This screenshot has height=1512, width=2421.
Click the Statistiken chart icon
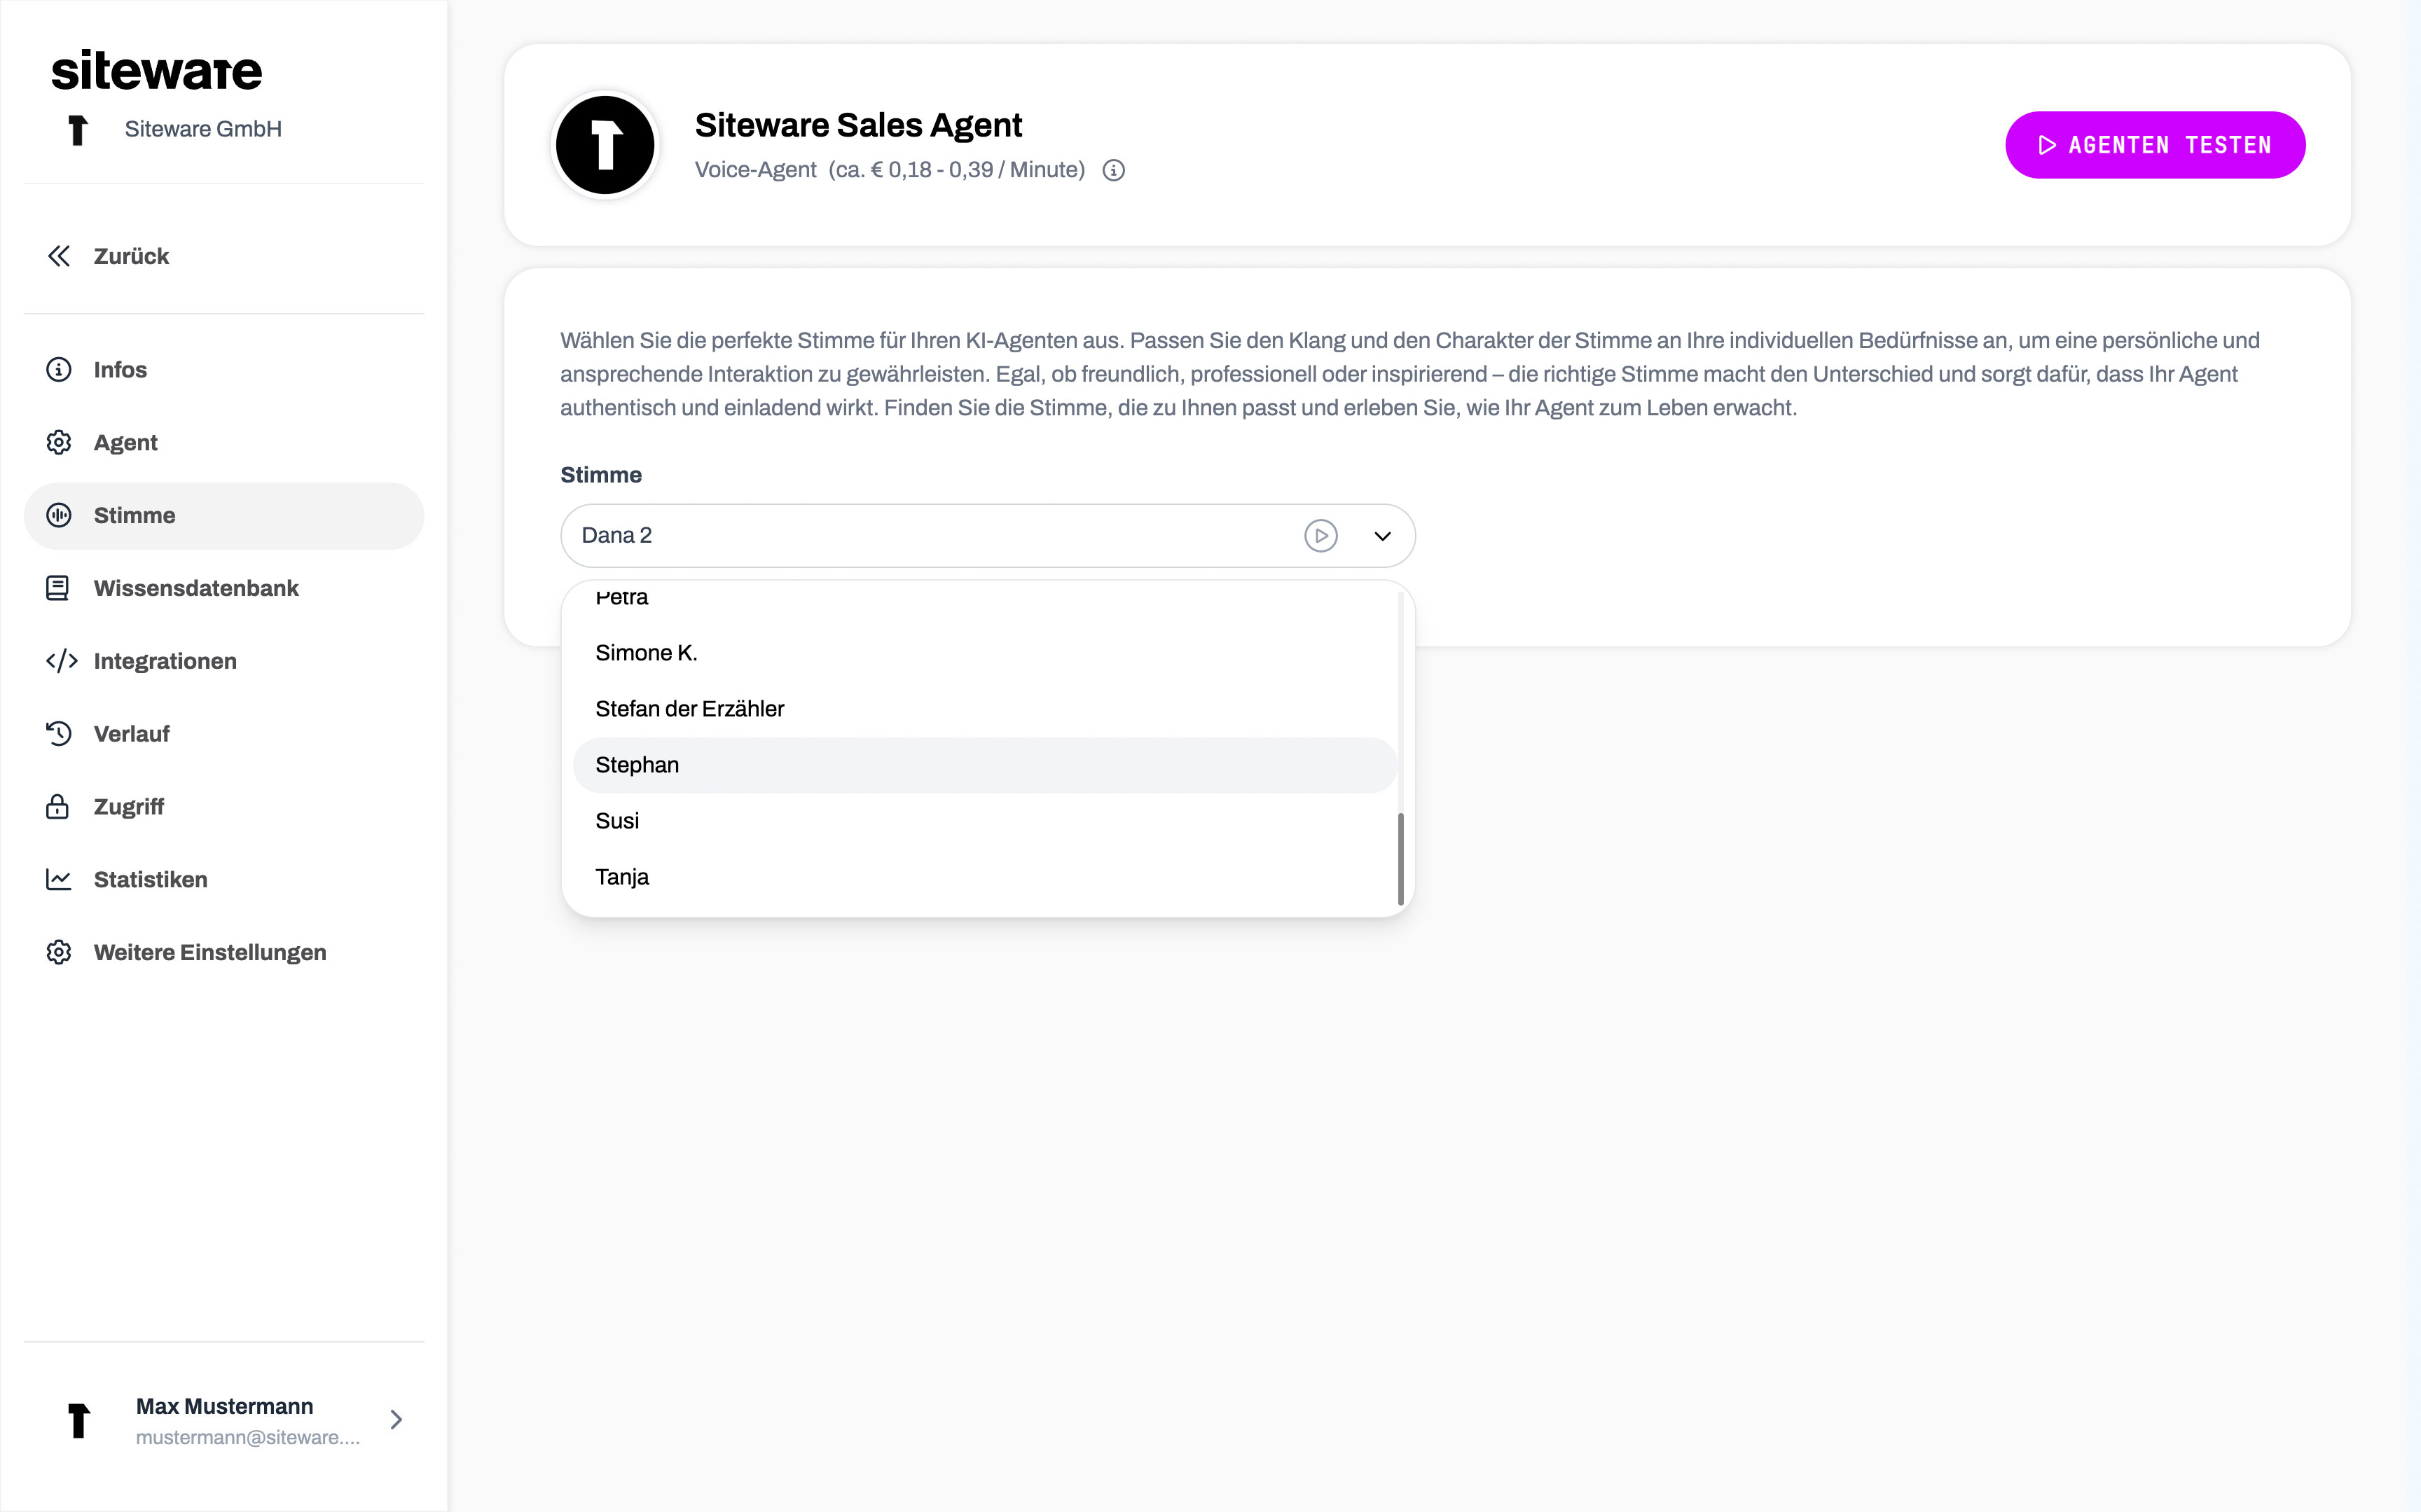tap(59, 880)
